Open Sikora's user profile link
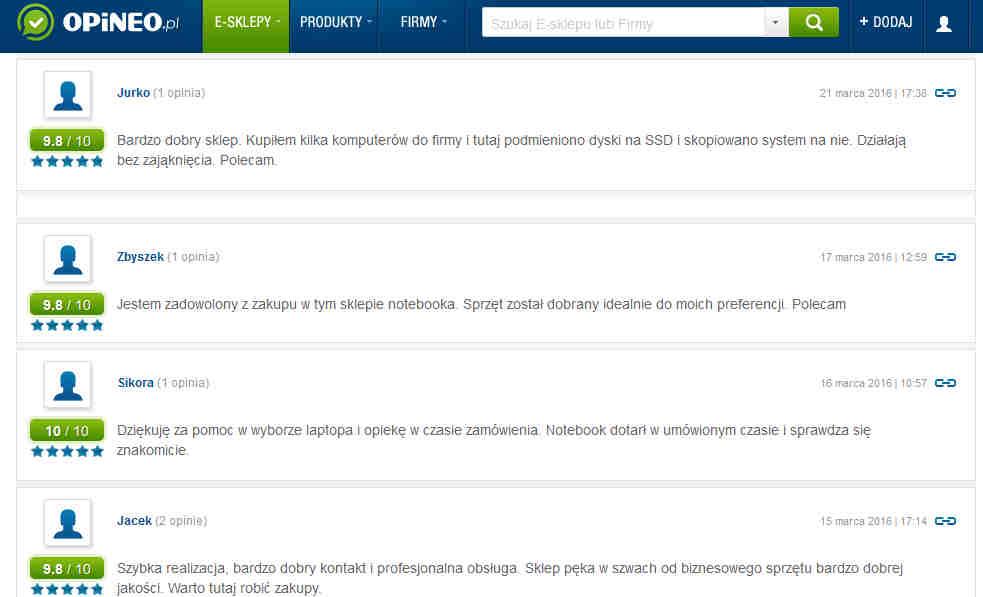The height and width of the screenshot is (597, 983). (x=135, y=383)
